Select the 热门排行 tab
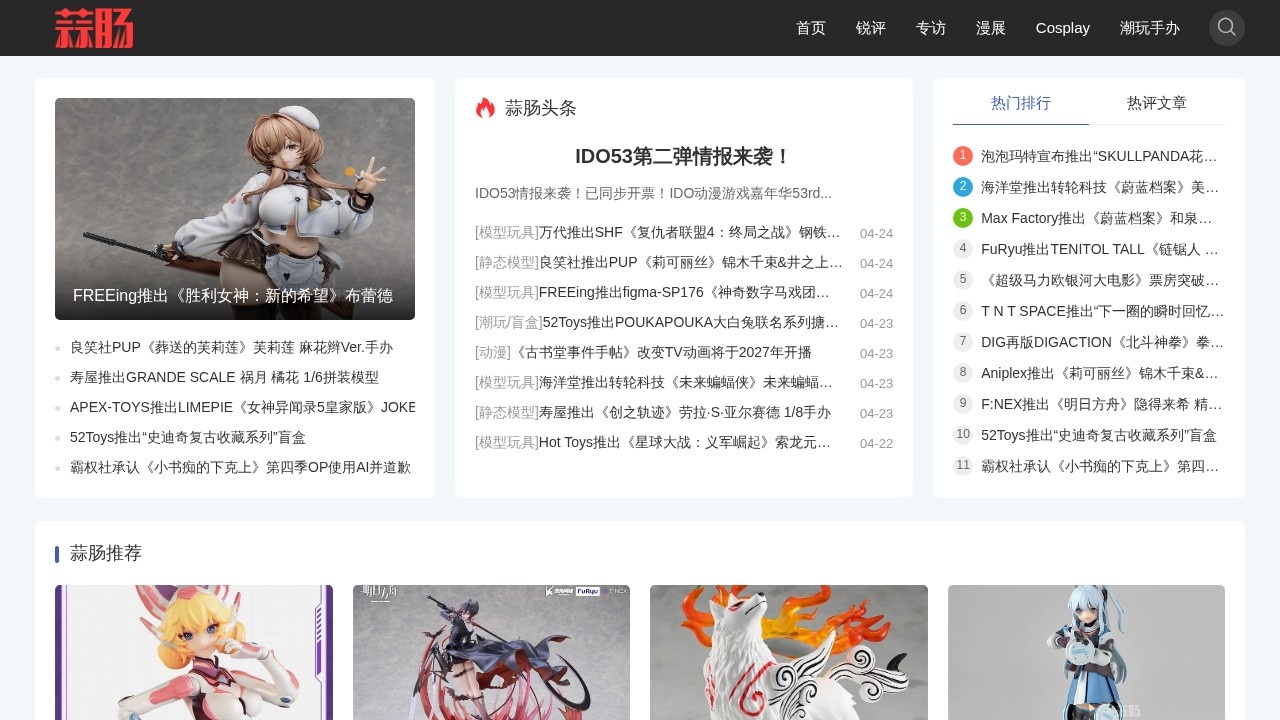 click(1020, 103)
